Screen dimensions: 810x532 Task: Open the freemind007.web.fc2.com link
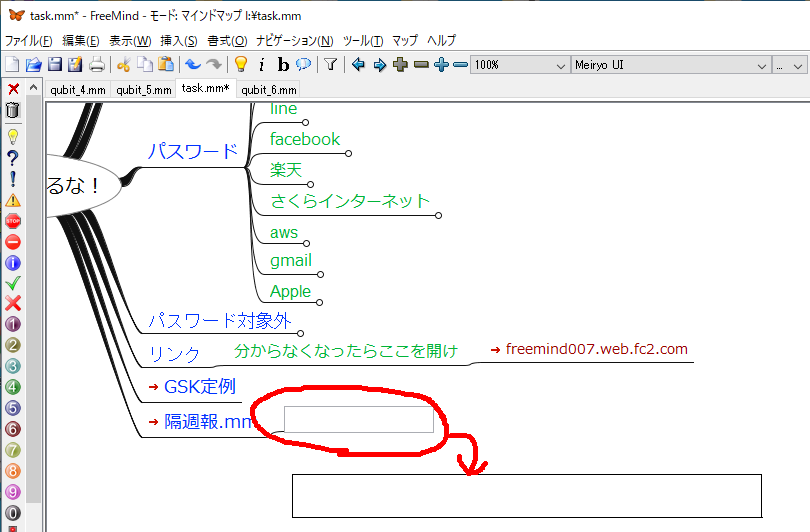click(597, 349)
